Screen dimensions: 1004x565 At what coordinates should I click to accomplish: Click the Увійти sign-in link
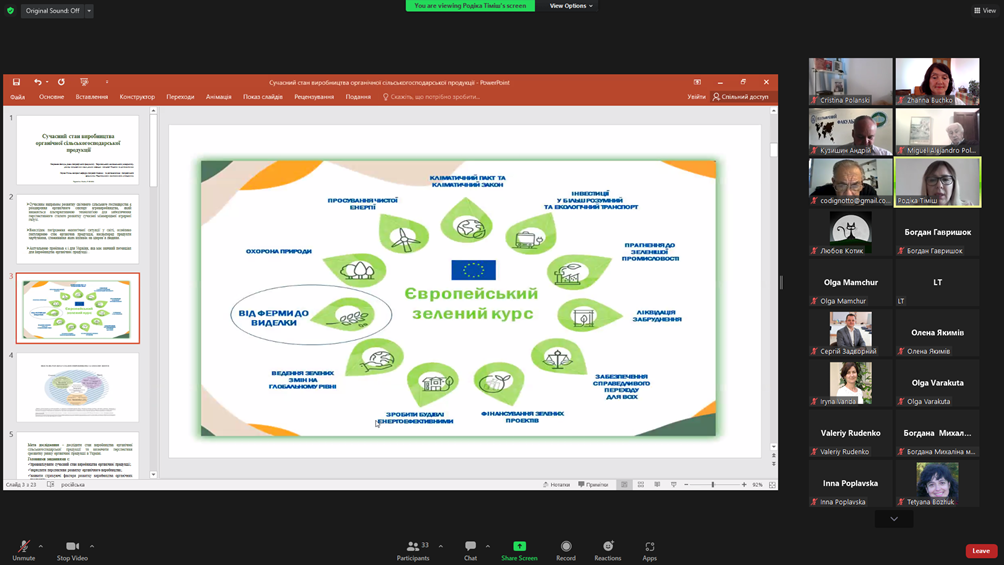696,97
